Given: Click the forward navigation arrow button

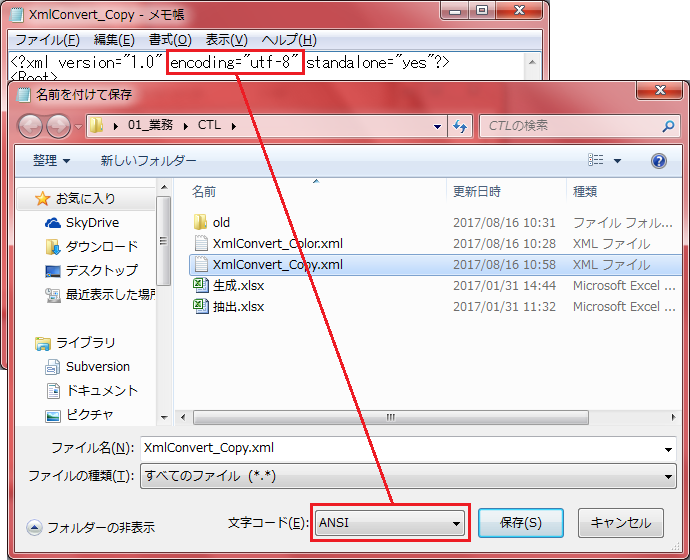Looking at the screenshot, I should 58,126.
